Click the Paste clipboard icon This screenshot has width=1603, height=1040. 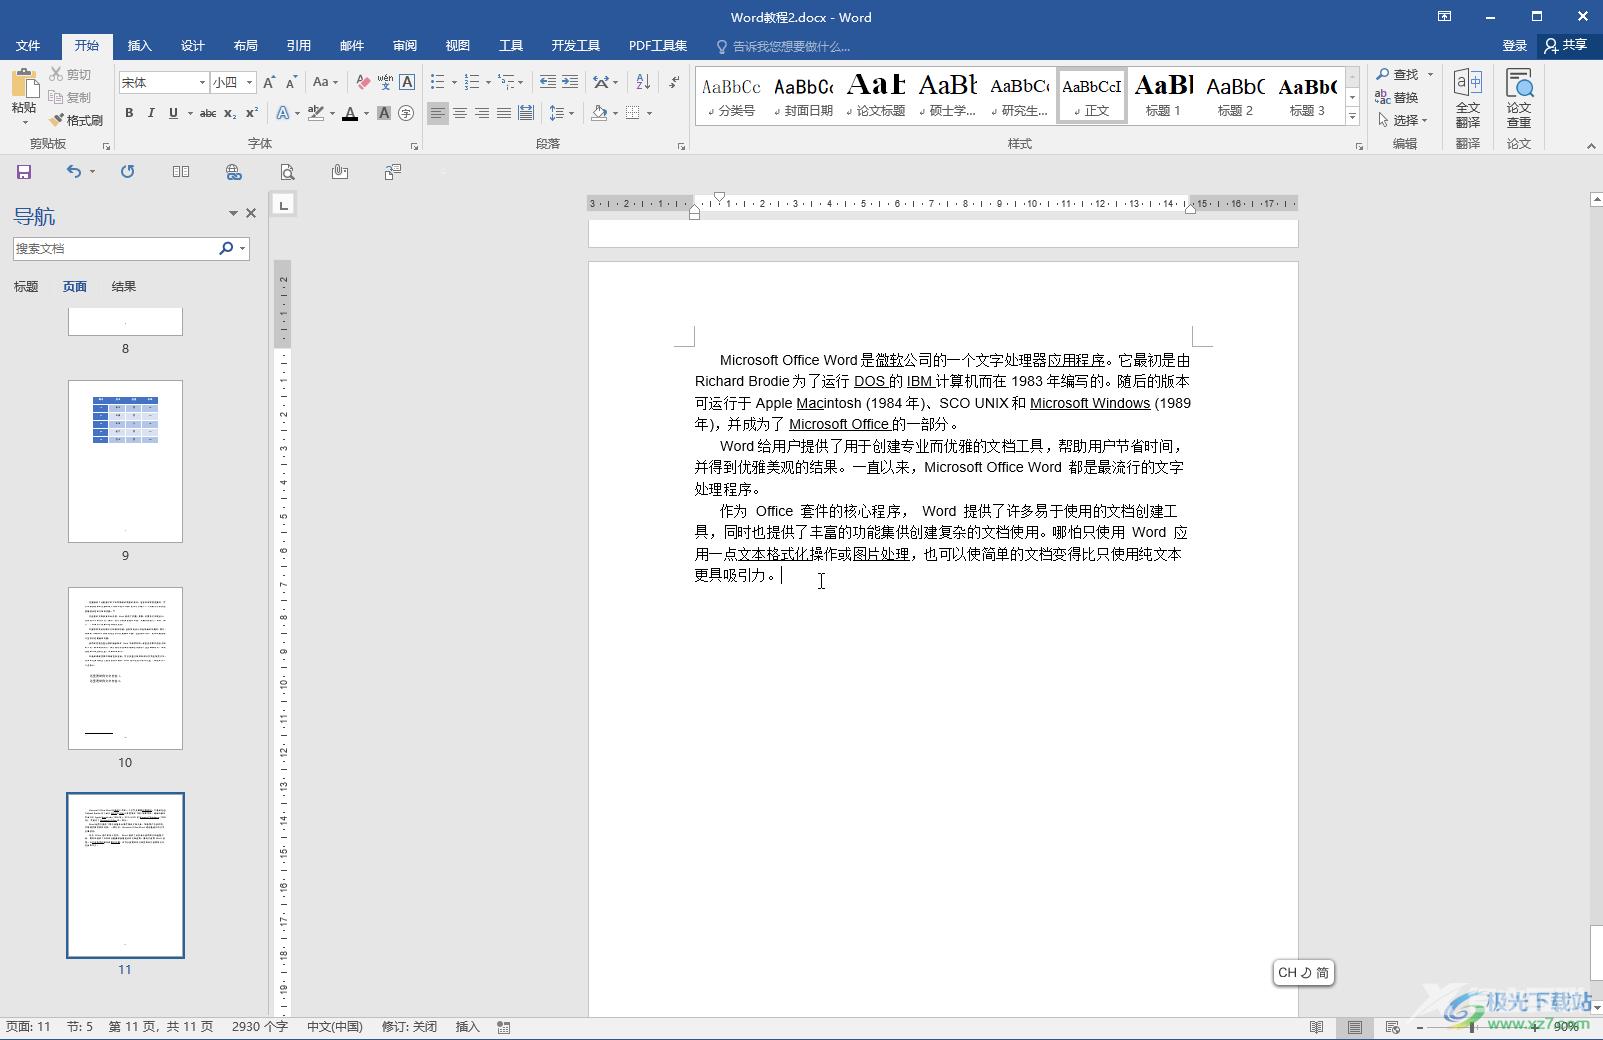24,84
